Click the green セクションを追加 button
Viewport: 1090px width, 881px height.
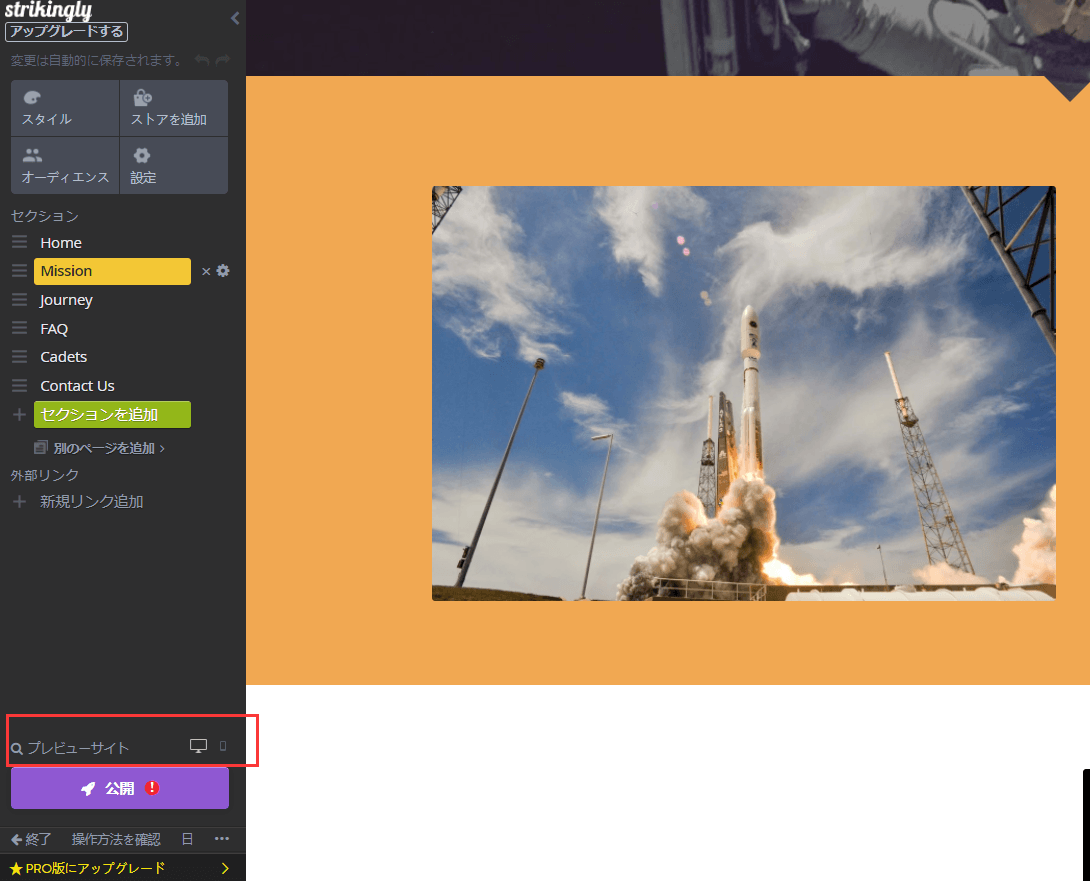click(112, 414)
